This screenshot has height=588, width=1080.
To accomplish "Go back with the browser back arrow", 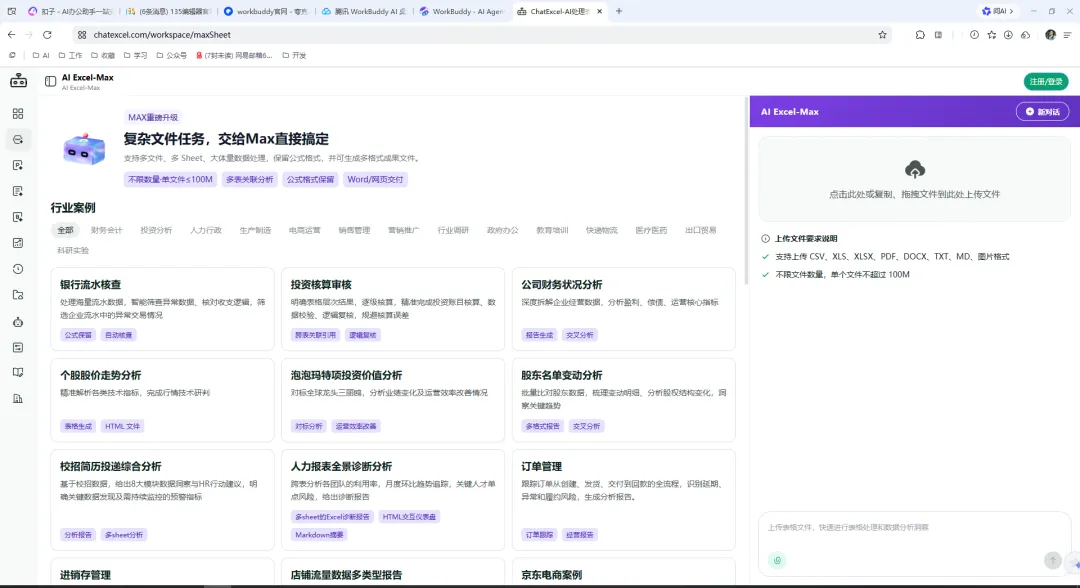I will click(12, 34).
